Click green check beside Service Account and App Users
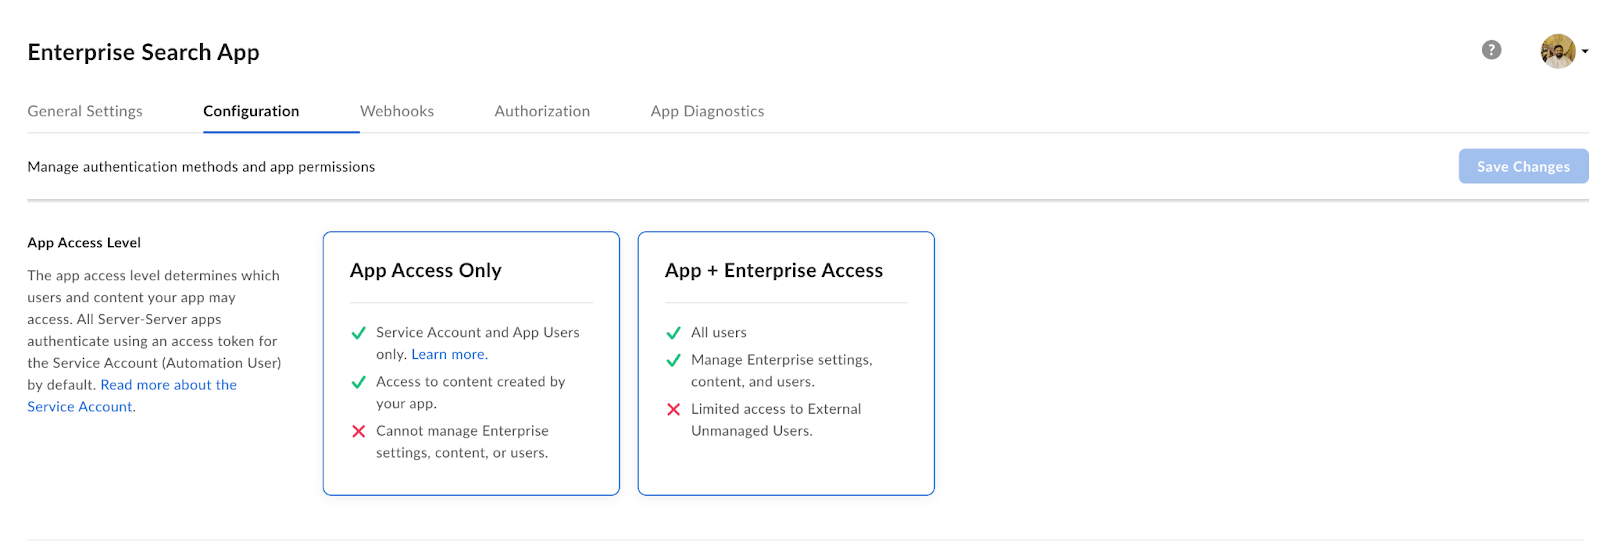This screenshot has width=1600, height=549. click(x=359, y=333)
